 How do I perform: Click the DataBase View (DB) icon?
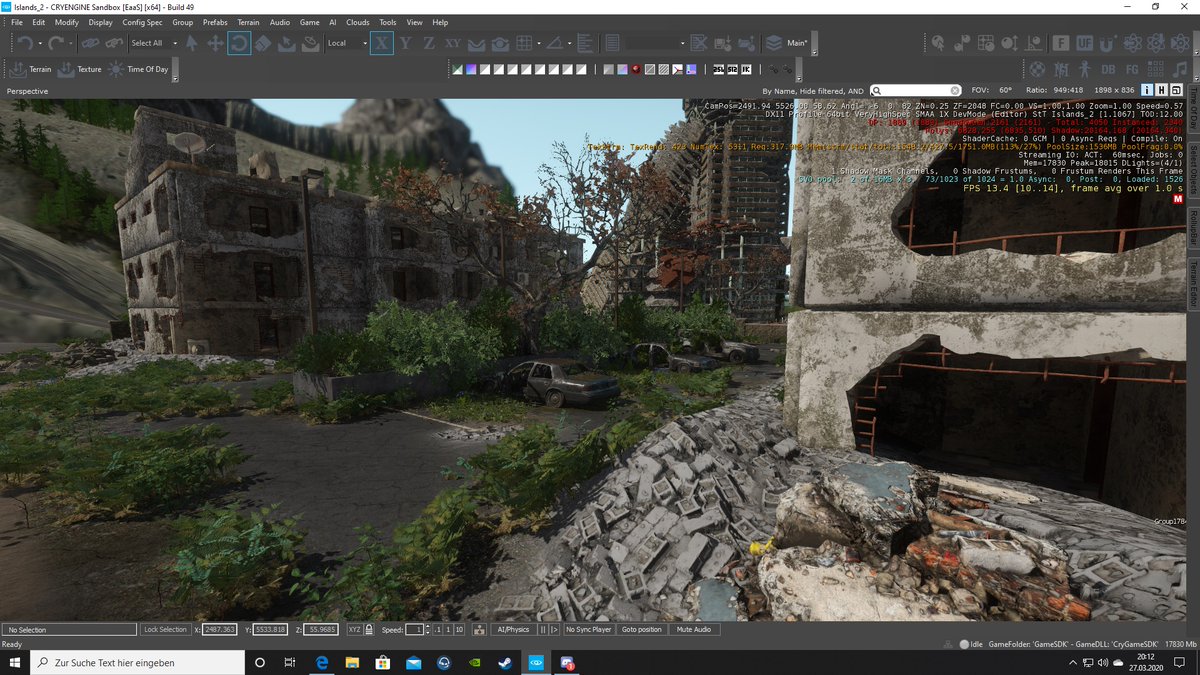click(1109, 69)
